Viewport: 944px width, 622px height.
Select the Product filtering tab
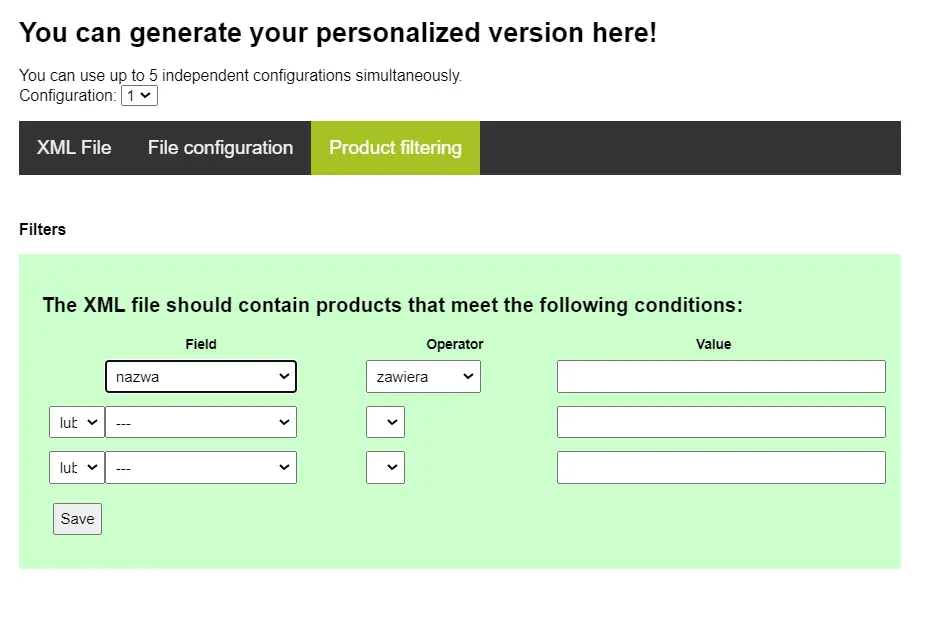(394, 147)
